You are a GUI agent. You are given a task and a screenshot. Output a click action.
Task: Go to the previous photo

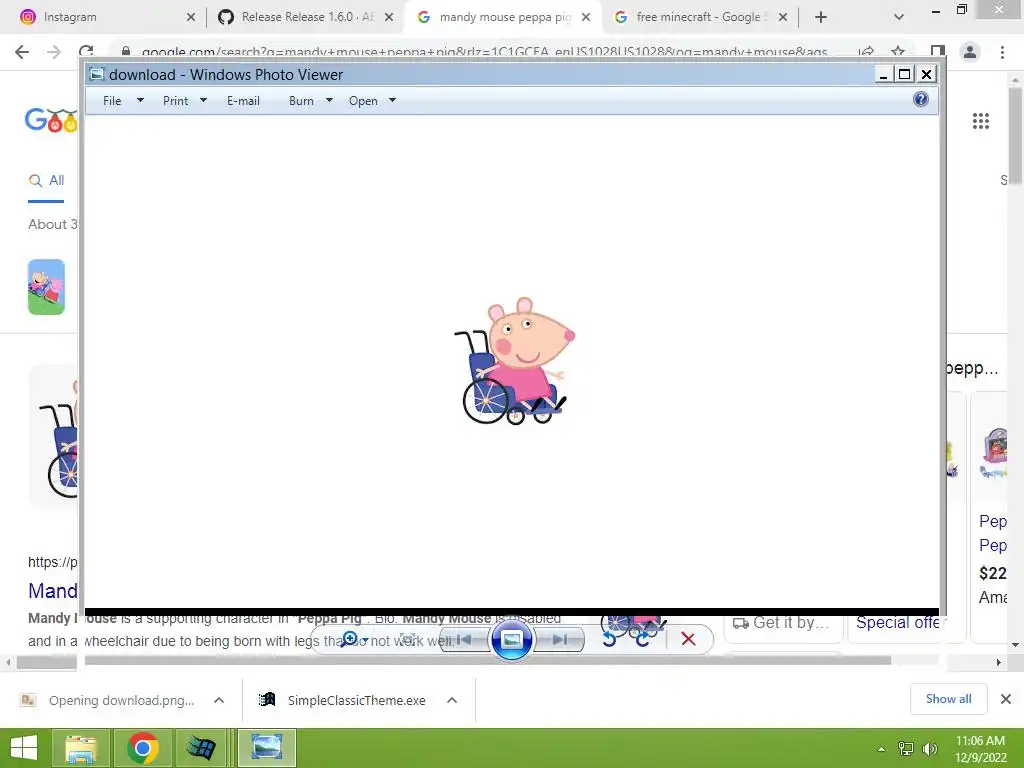tap(464, 639)
